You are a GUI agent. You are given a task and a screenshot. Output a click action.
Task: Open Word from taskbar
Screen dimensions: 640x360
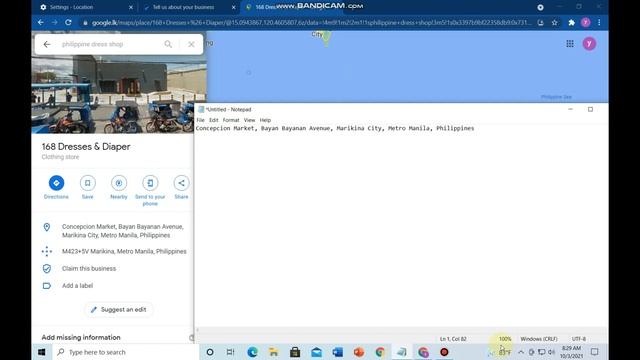tap(338, 352)
